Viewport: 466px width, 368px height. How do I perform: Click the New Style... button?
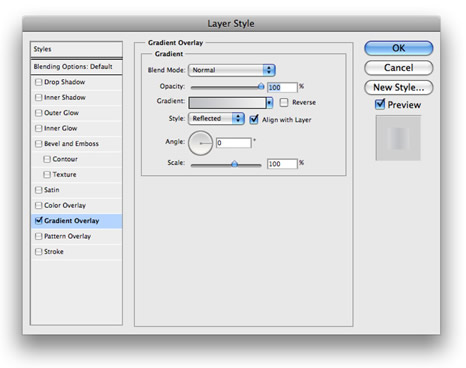click(x=399, y=87)
